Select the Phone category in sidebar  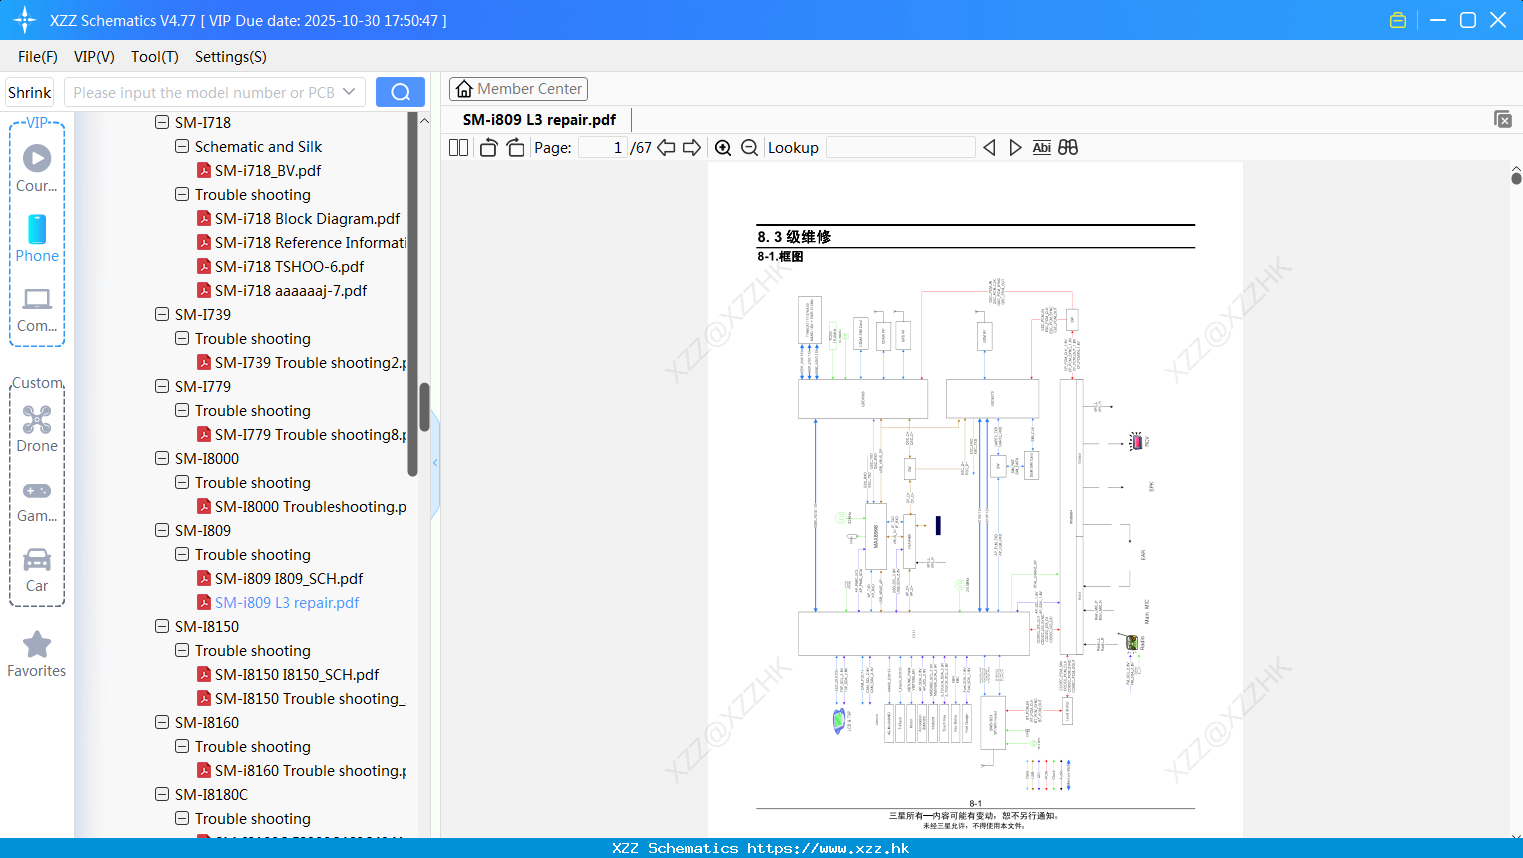coord(37,239)
